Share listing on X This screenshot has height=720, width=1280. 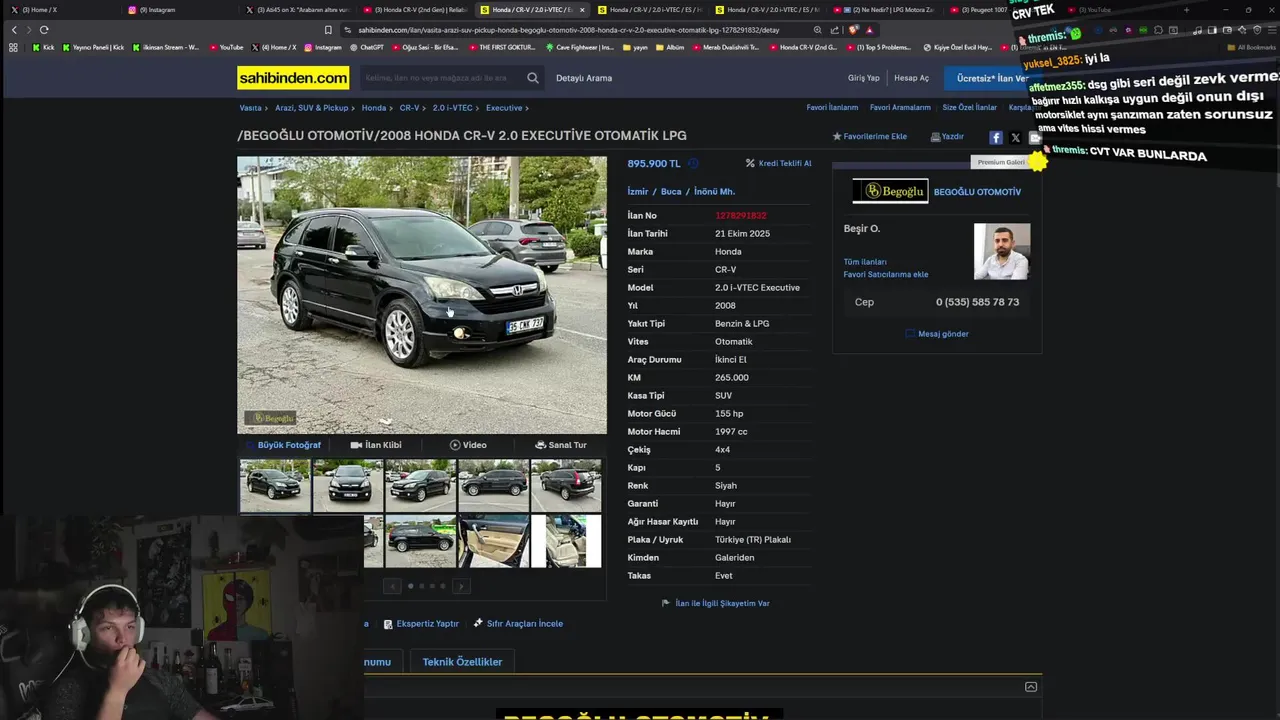(1015, 138)
